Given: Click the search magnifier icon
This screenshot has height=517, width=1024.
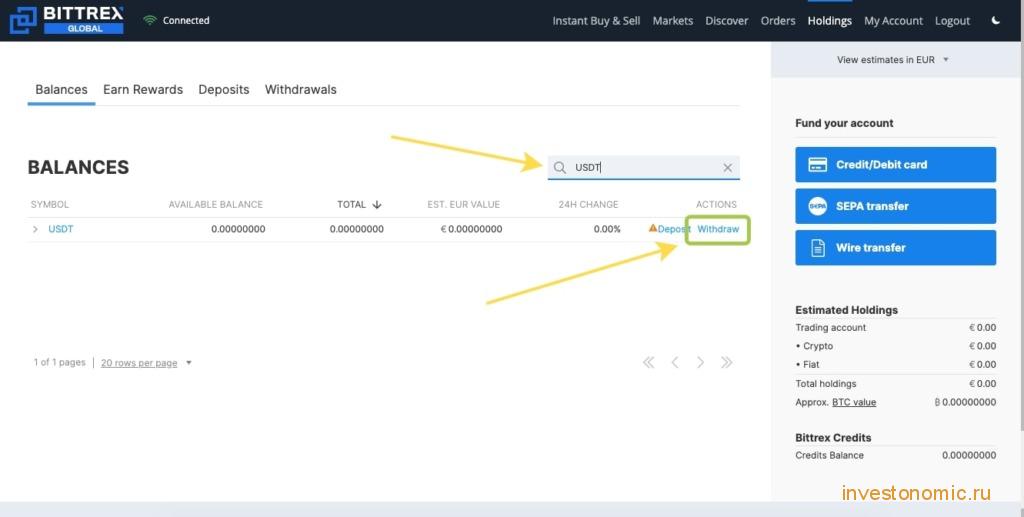Looking at the screenshot, I should pos(560,168).
